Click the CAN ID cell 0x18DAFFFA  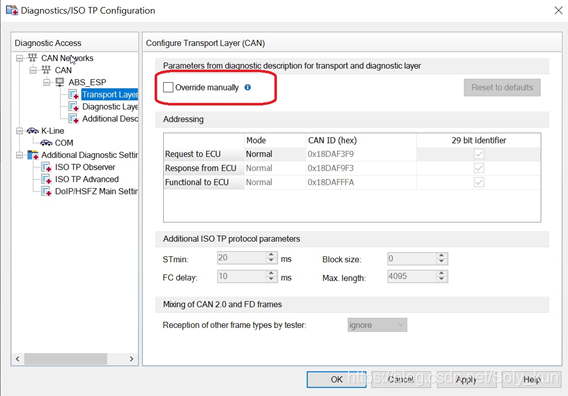click(361, 182)
